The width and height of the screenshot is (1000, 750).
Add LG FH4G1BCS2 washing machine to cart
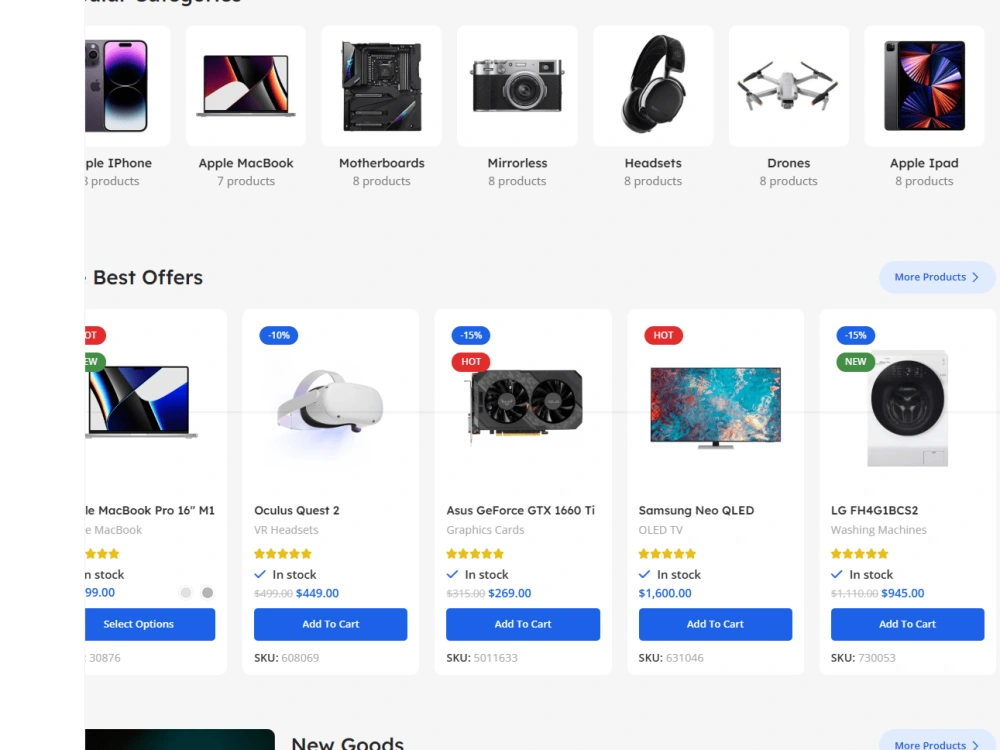coord(907,624)
